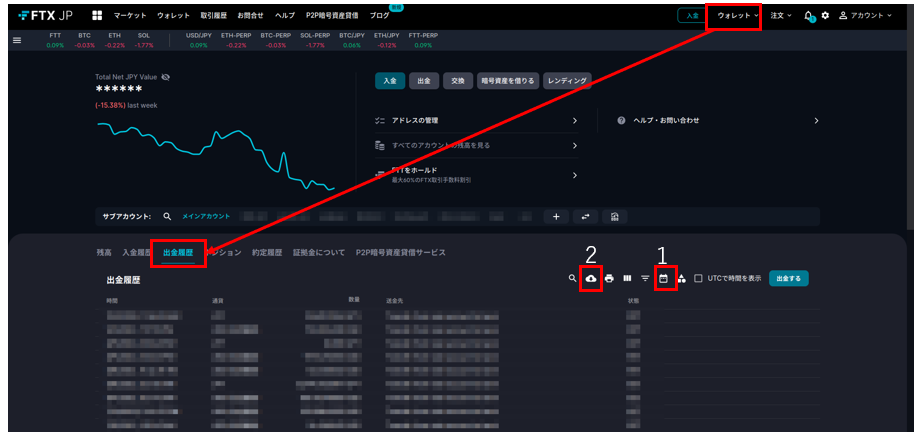Switch to the 証拠金について tab

319,252
